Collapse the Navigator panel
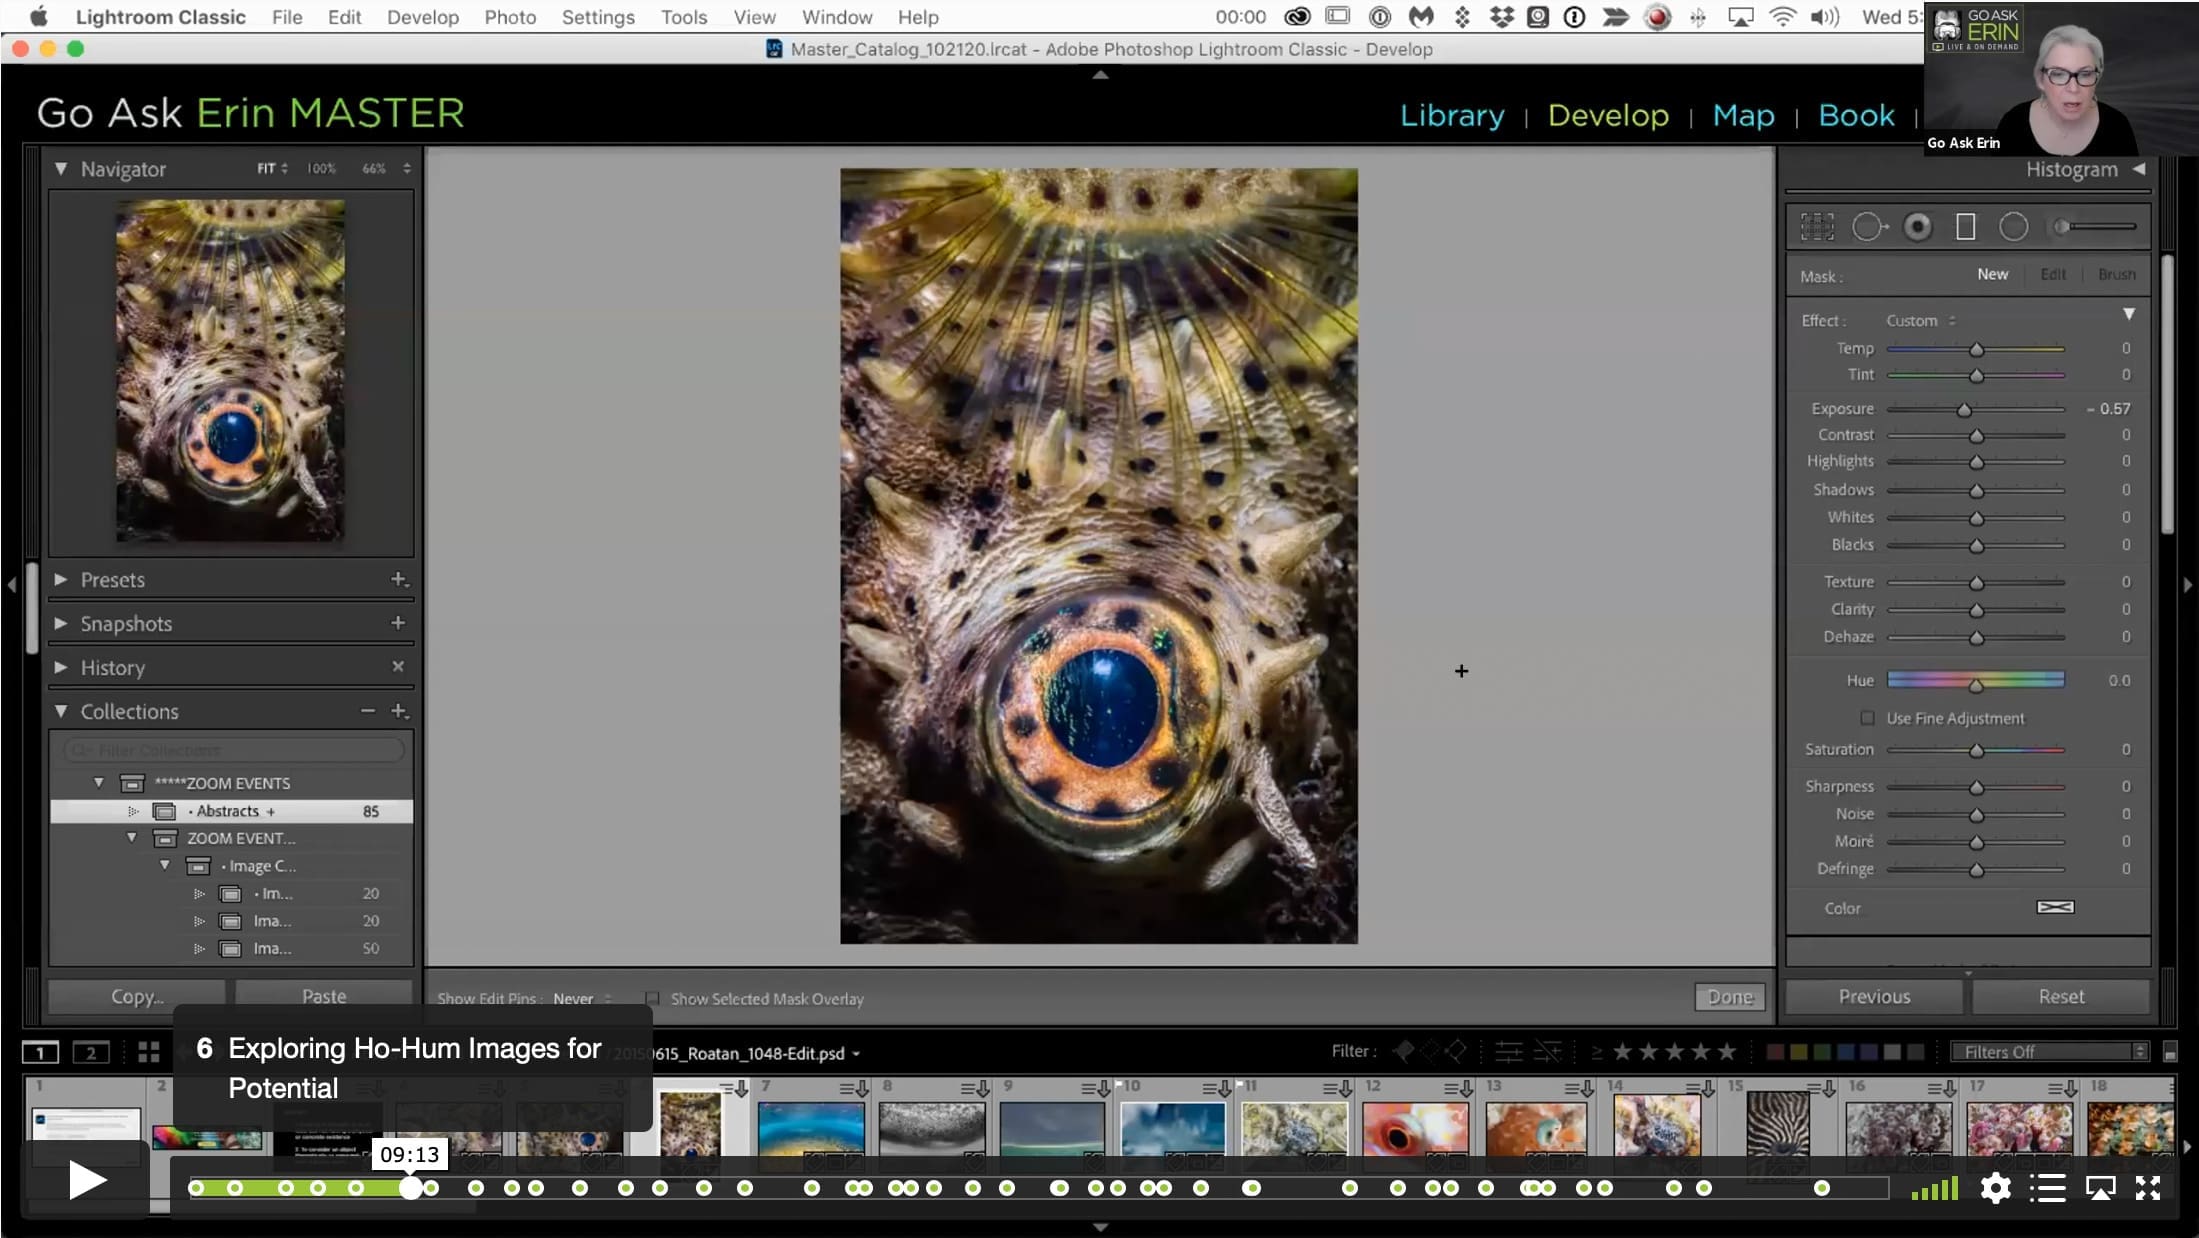The image size is (2199, 1238). click(61, 169)
